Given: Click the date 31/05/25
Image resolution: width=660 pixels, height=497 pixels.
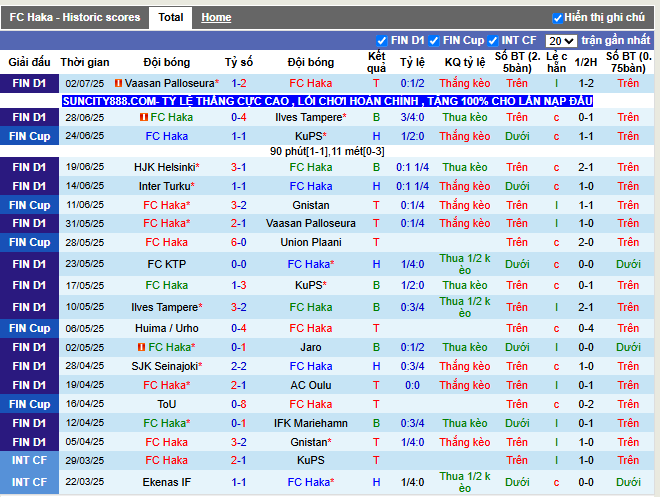Looking at the screenshot, I should coord(85,223).
